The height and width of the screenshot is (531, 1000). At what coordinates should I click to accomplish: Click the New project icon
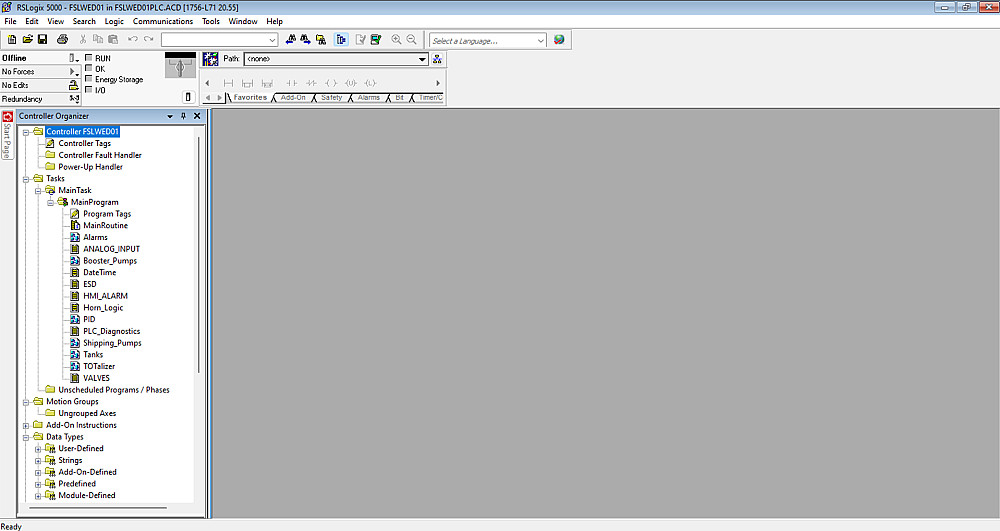[x=11, y=40]
